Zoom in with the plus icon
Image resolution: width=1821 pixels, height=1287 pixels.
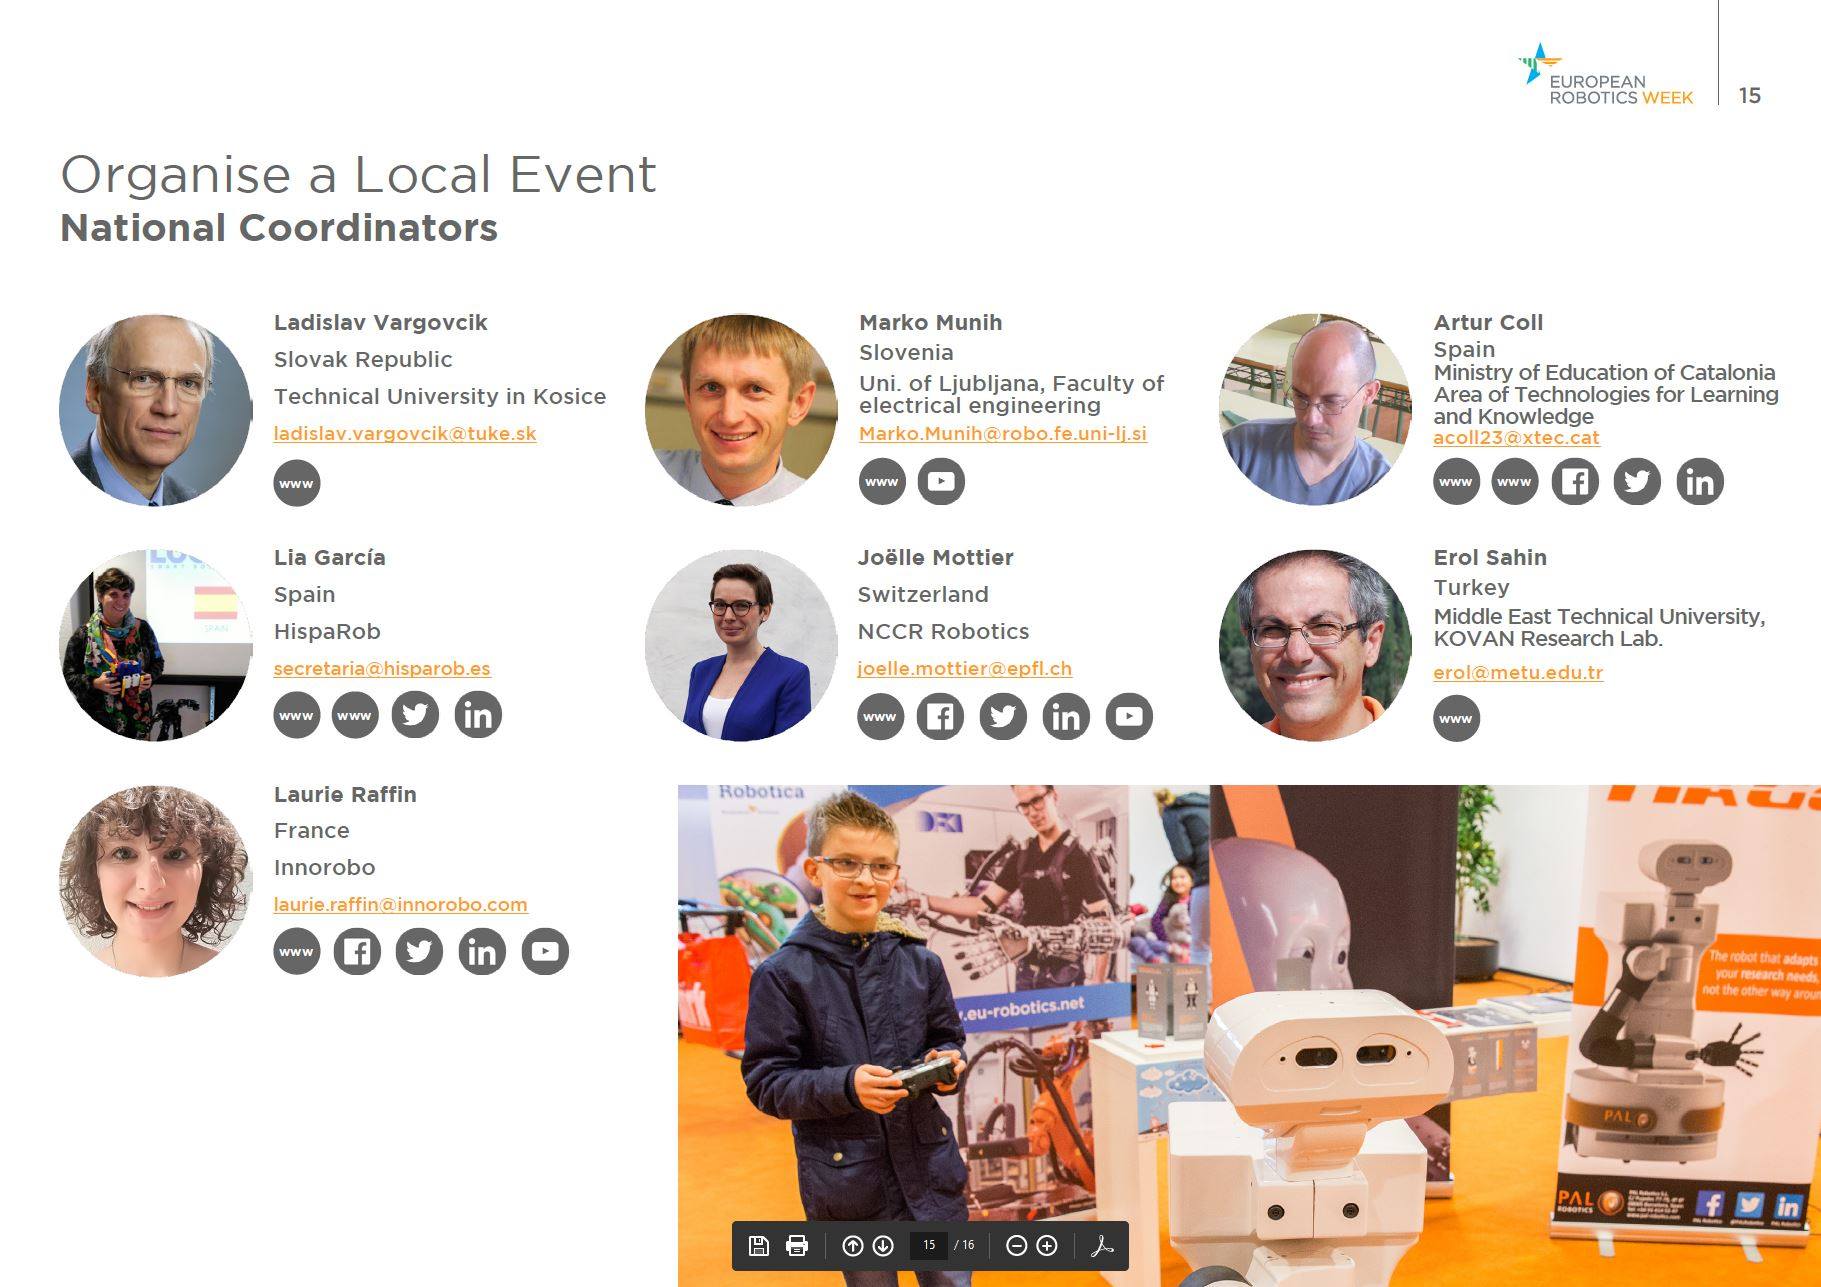[1047, 1245]
